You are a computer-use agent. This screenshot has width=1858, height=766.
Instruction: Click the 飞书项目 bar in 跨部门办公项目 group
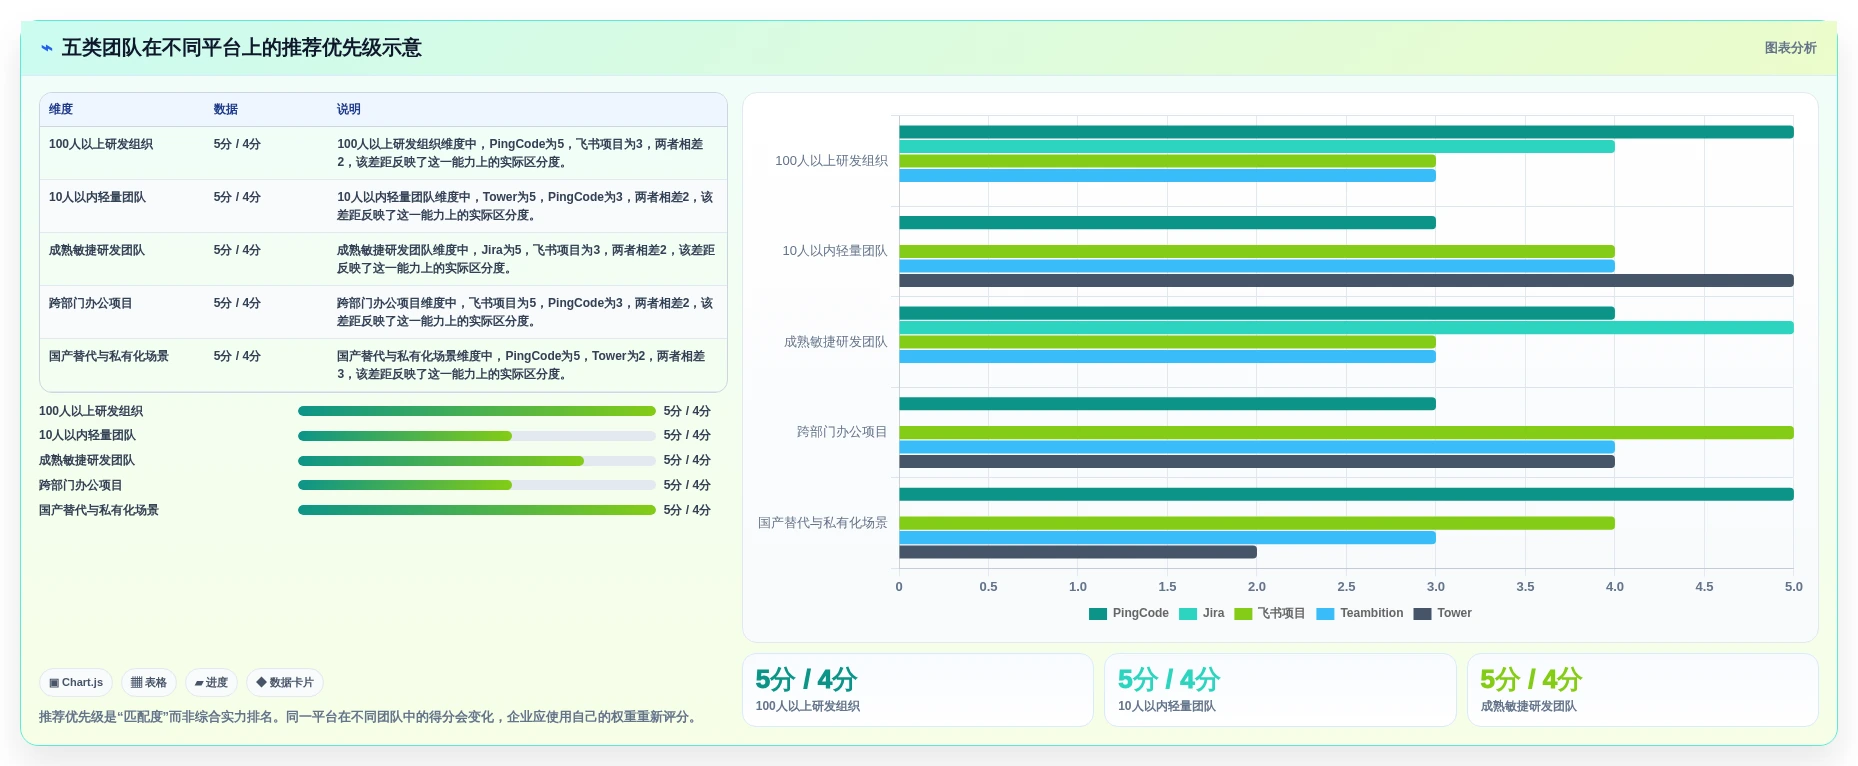coord(1346,433)
